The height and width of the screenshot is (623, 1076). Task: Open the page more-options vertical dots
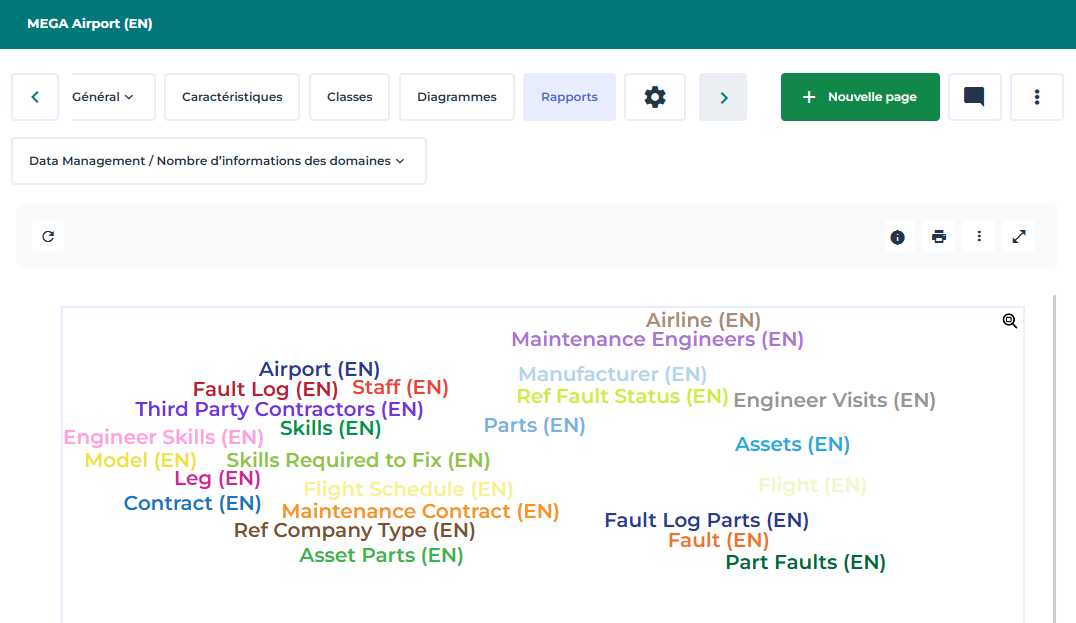[1037, 97]
